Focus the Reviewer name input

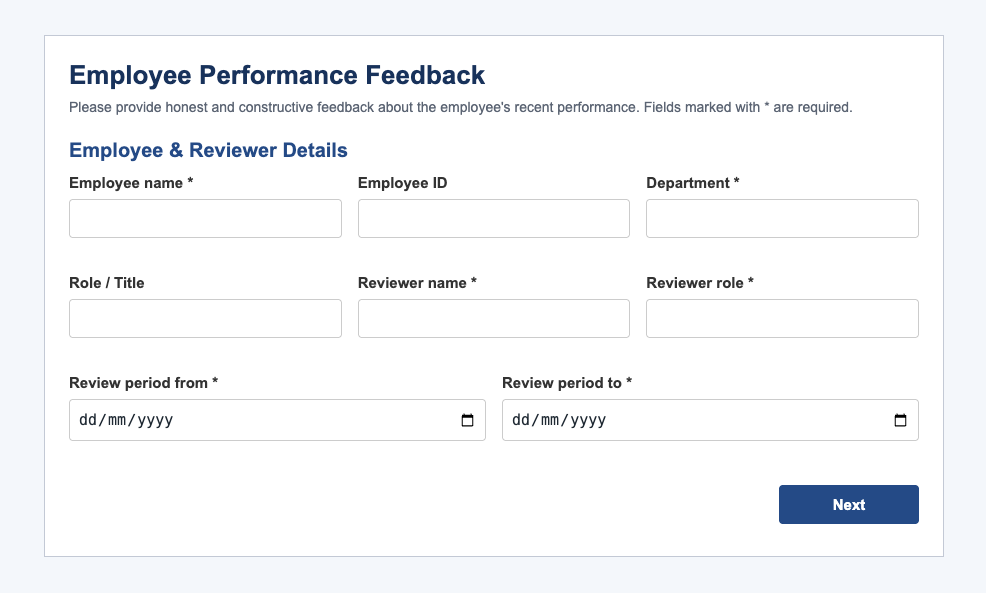494,319
